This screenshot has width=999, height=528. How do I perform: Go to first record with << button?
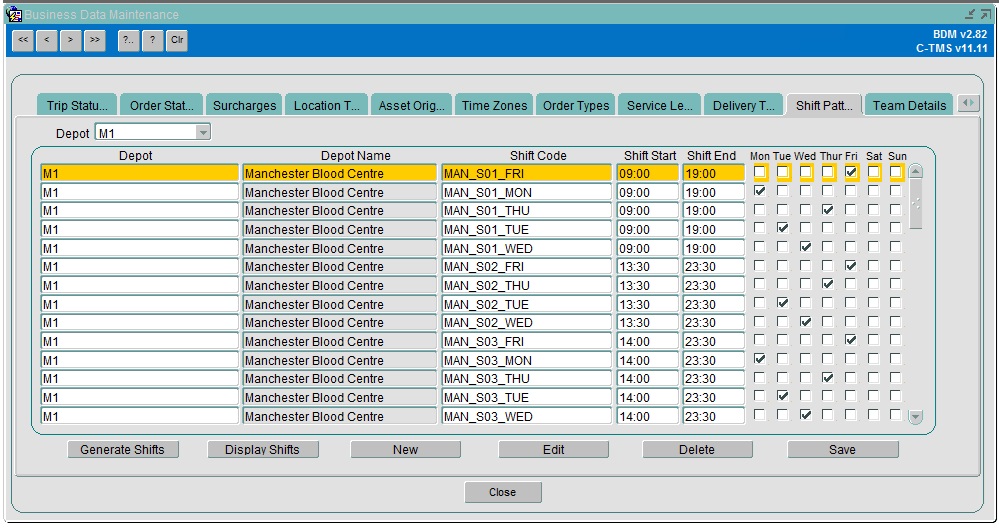pos(23,40)
